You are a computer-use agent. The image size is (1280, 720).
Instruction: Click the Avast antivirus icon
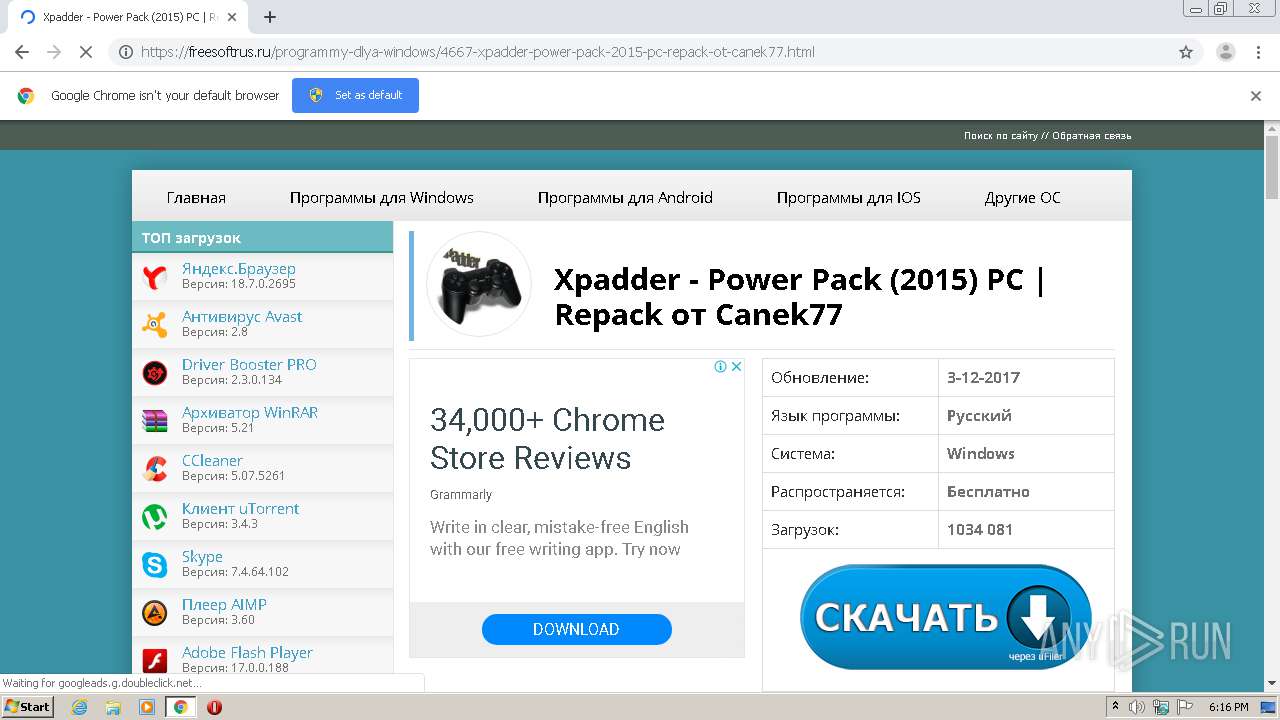[x=154, y=325]
